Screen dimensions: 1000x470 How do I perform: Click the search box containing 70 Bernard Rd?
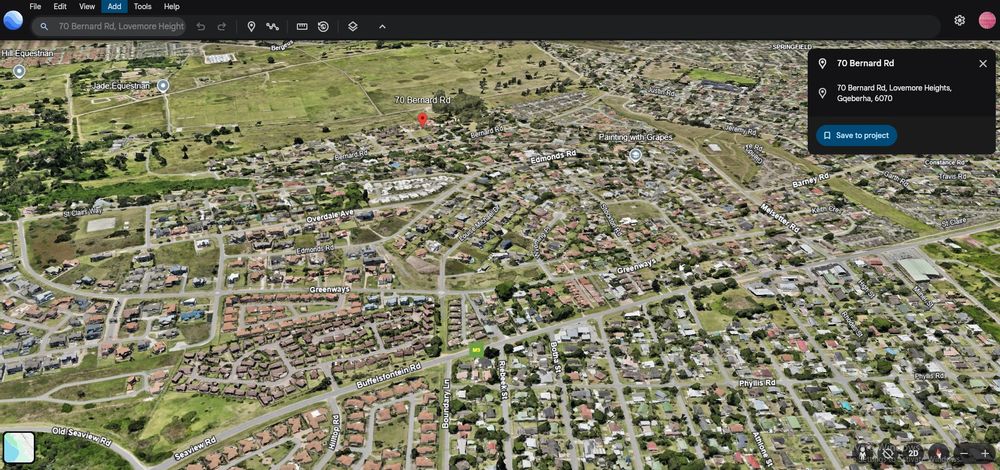tap(120, 26)
